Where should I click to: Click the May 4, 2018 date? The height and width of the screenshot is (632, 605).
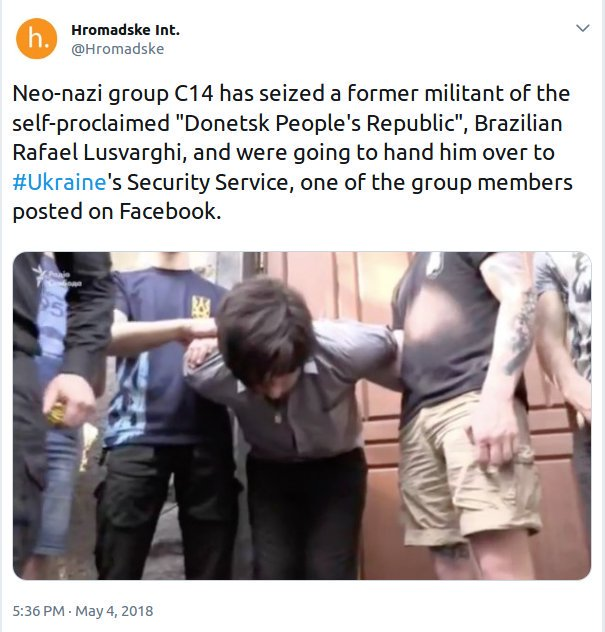click(x=114, y=611)
